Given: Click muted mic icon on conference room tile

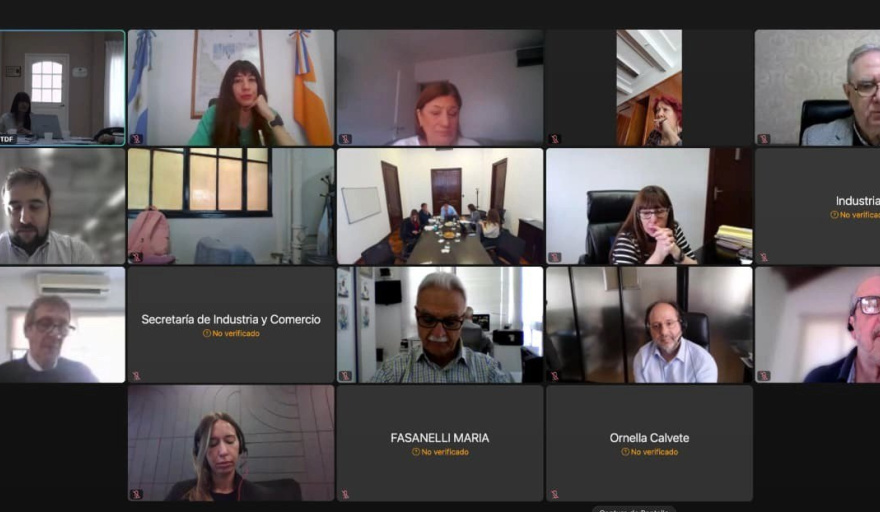Looking at the screenshot, I should pyautogui.click(x=345, y=258).
